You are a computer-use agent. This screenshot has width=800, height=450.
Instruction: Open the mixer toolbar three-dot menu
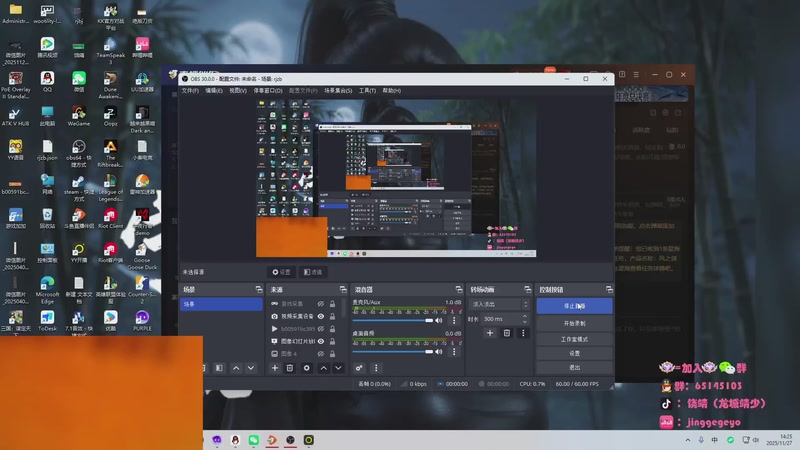pos(376,368)
